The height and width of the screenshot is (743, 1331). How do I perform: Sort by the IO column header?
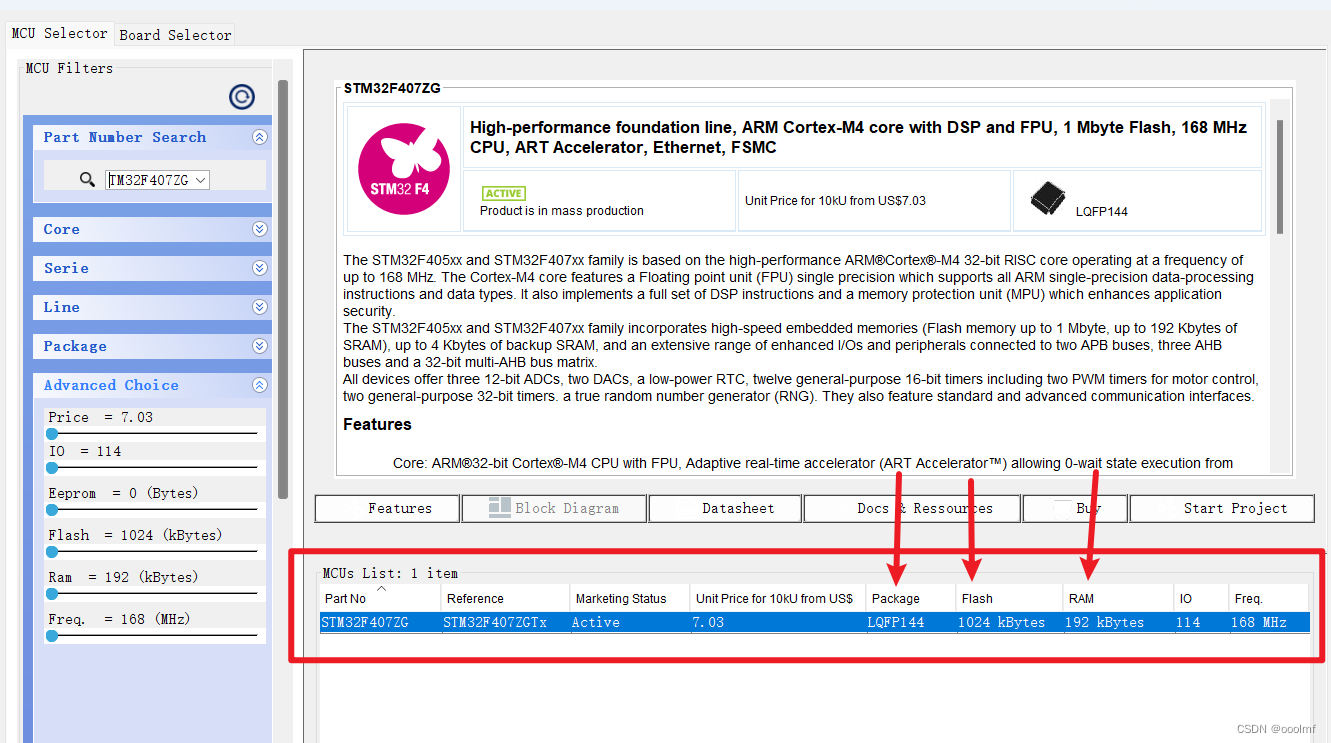(1201, 598)
